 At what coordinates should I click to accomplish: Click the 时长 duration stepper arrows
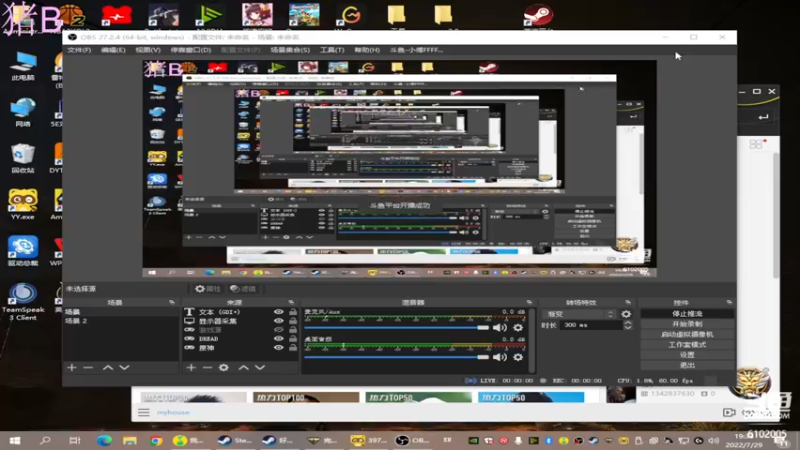628,325
